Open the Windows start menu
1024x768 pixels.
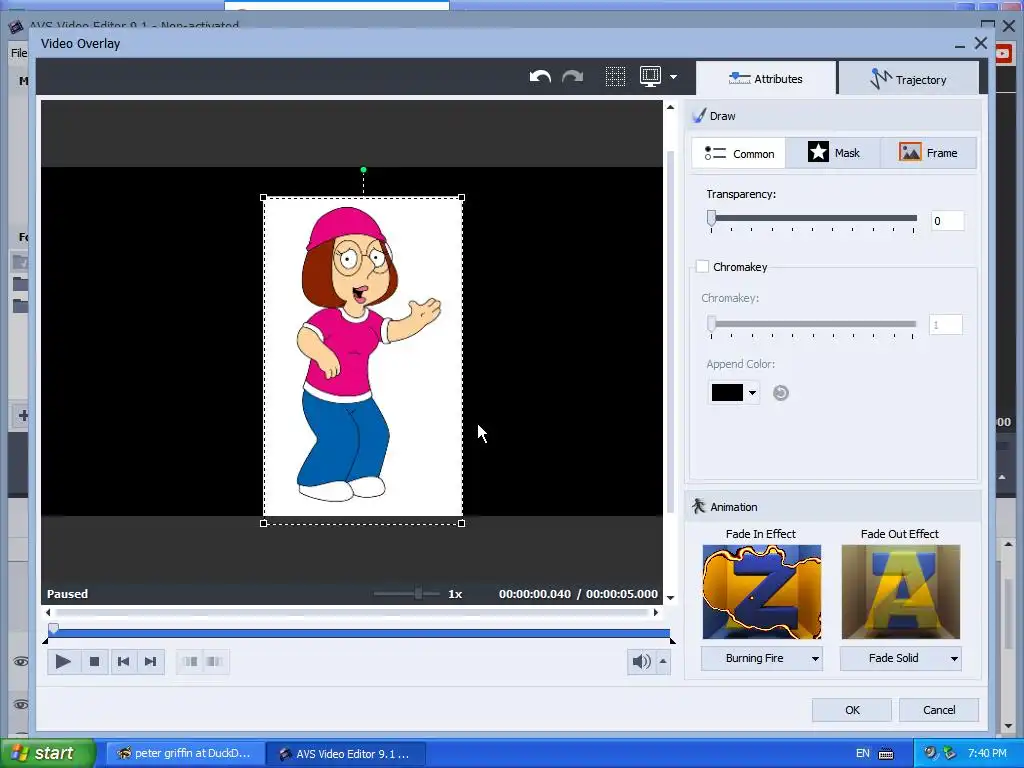[x=47, y=753]
